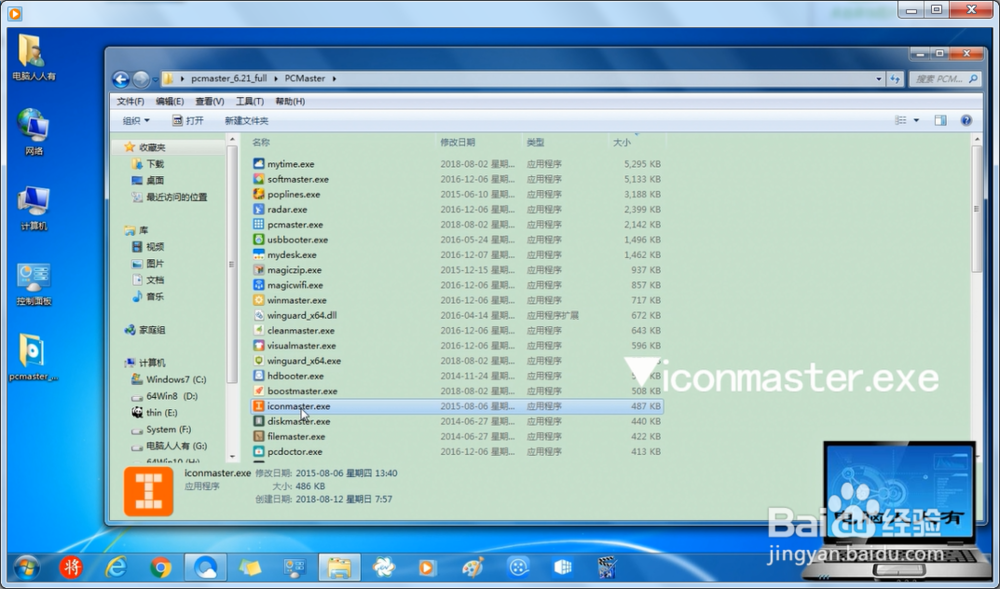Toggle the preview pane icon
This screenshot has height=589, width=1000.
coord(940,120)
